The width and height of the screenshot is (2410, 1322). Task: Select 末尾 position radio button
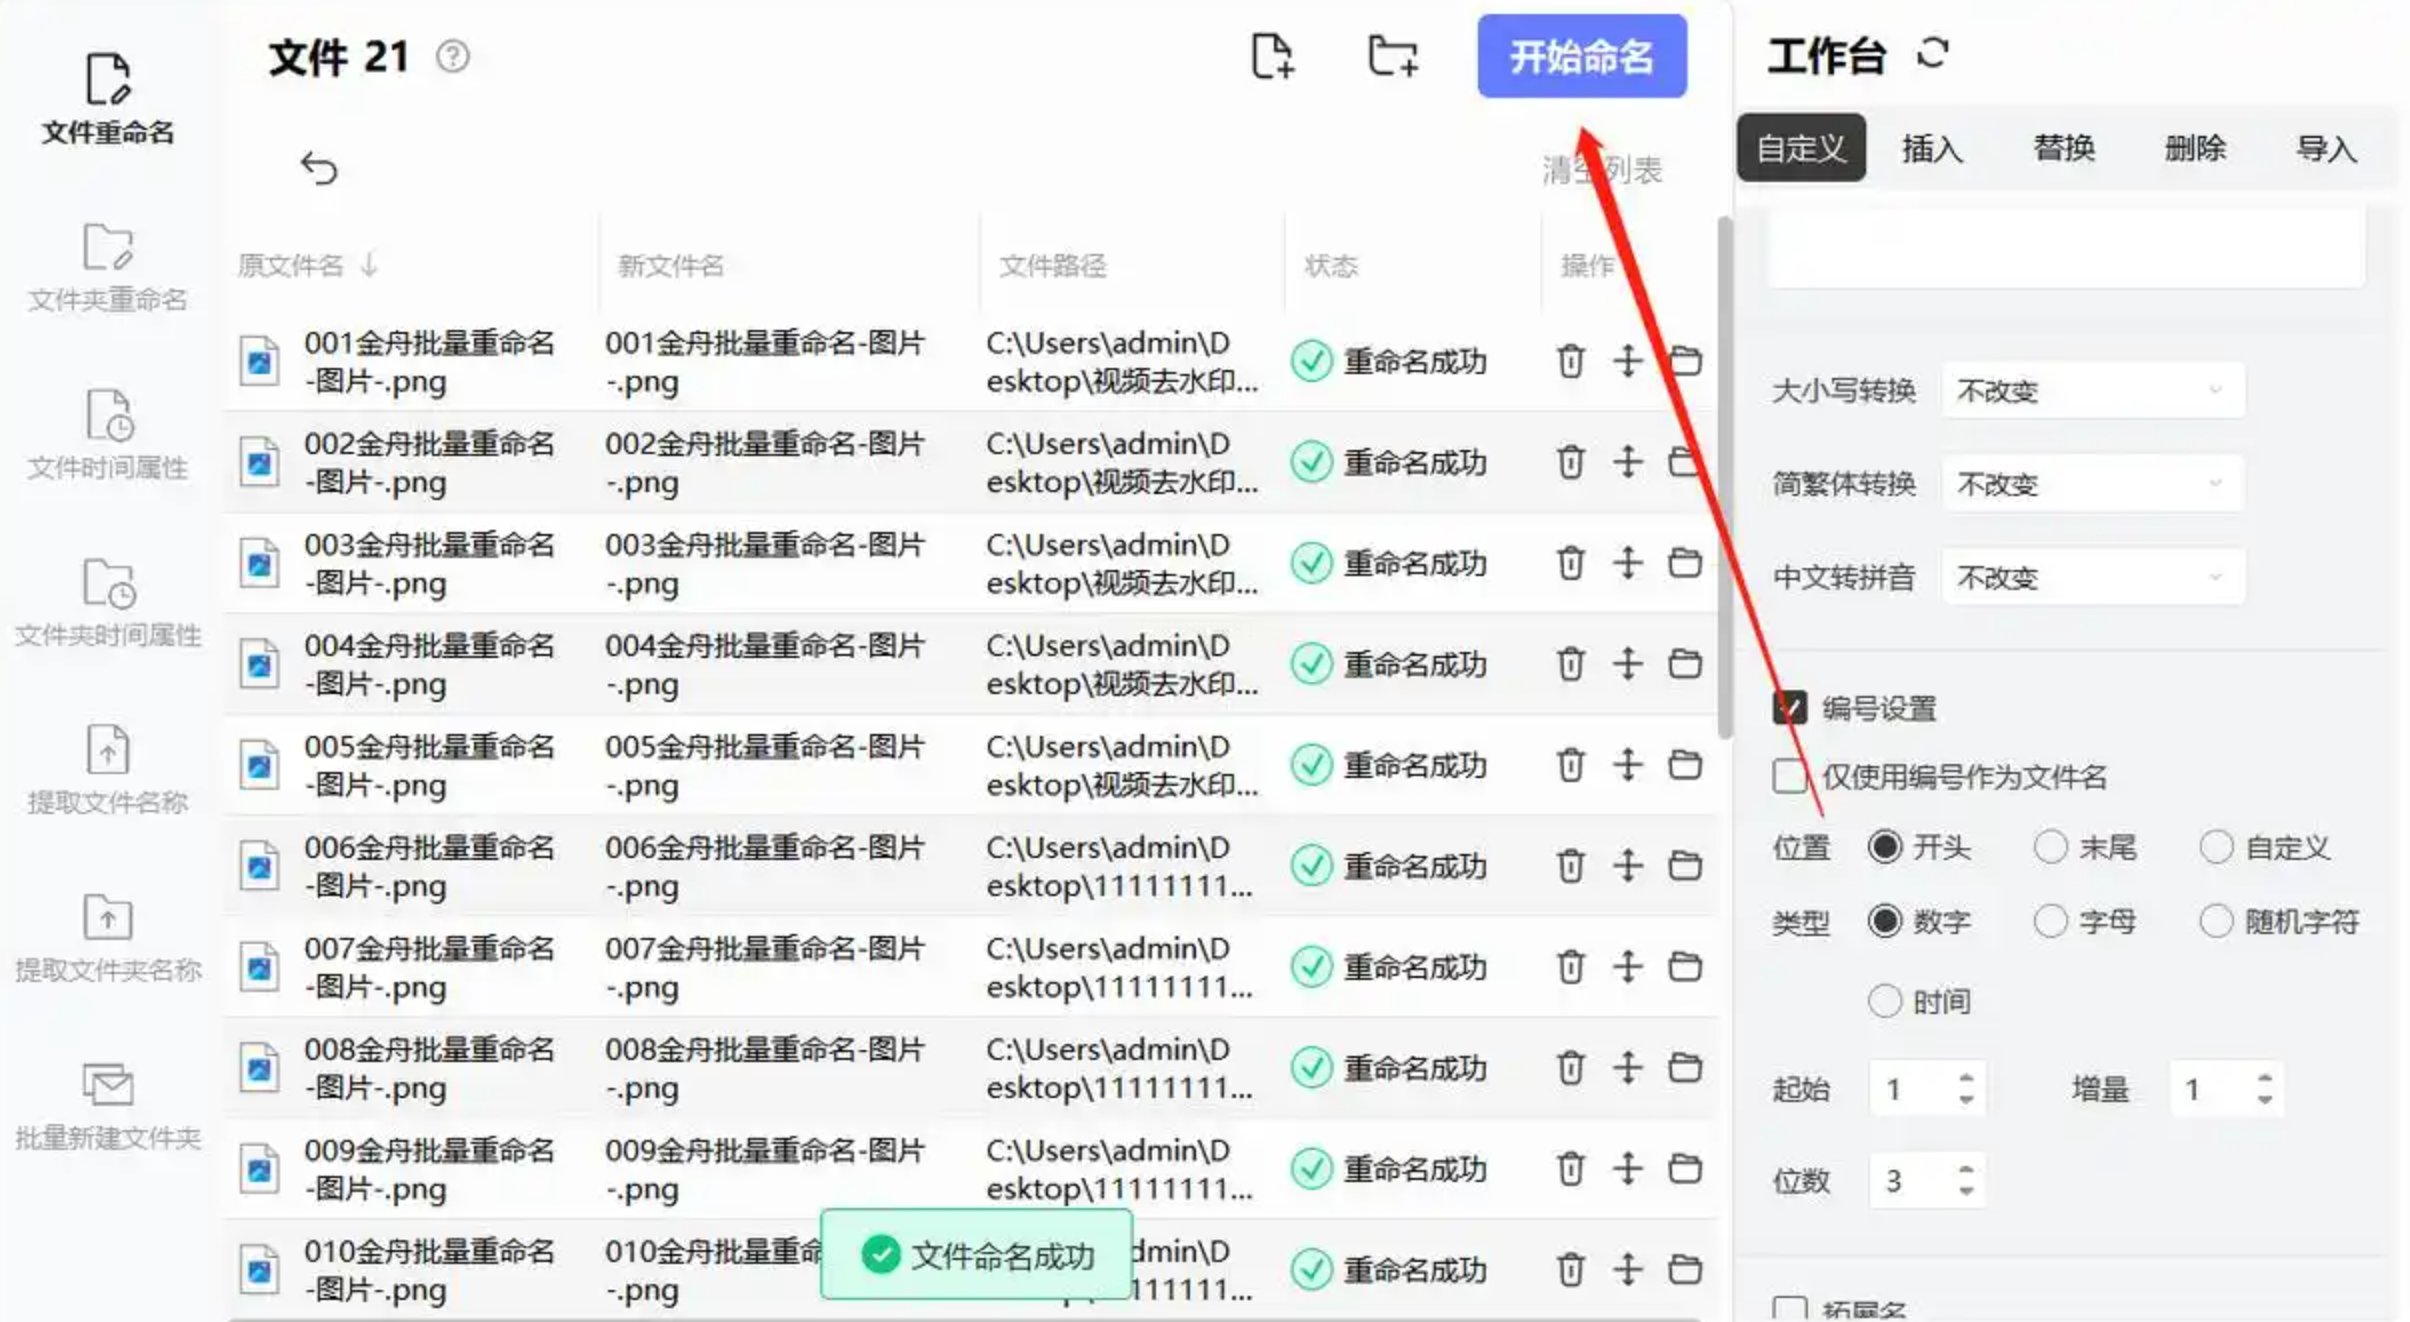[2050, 847]
